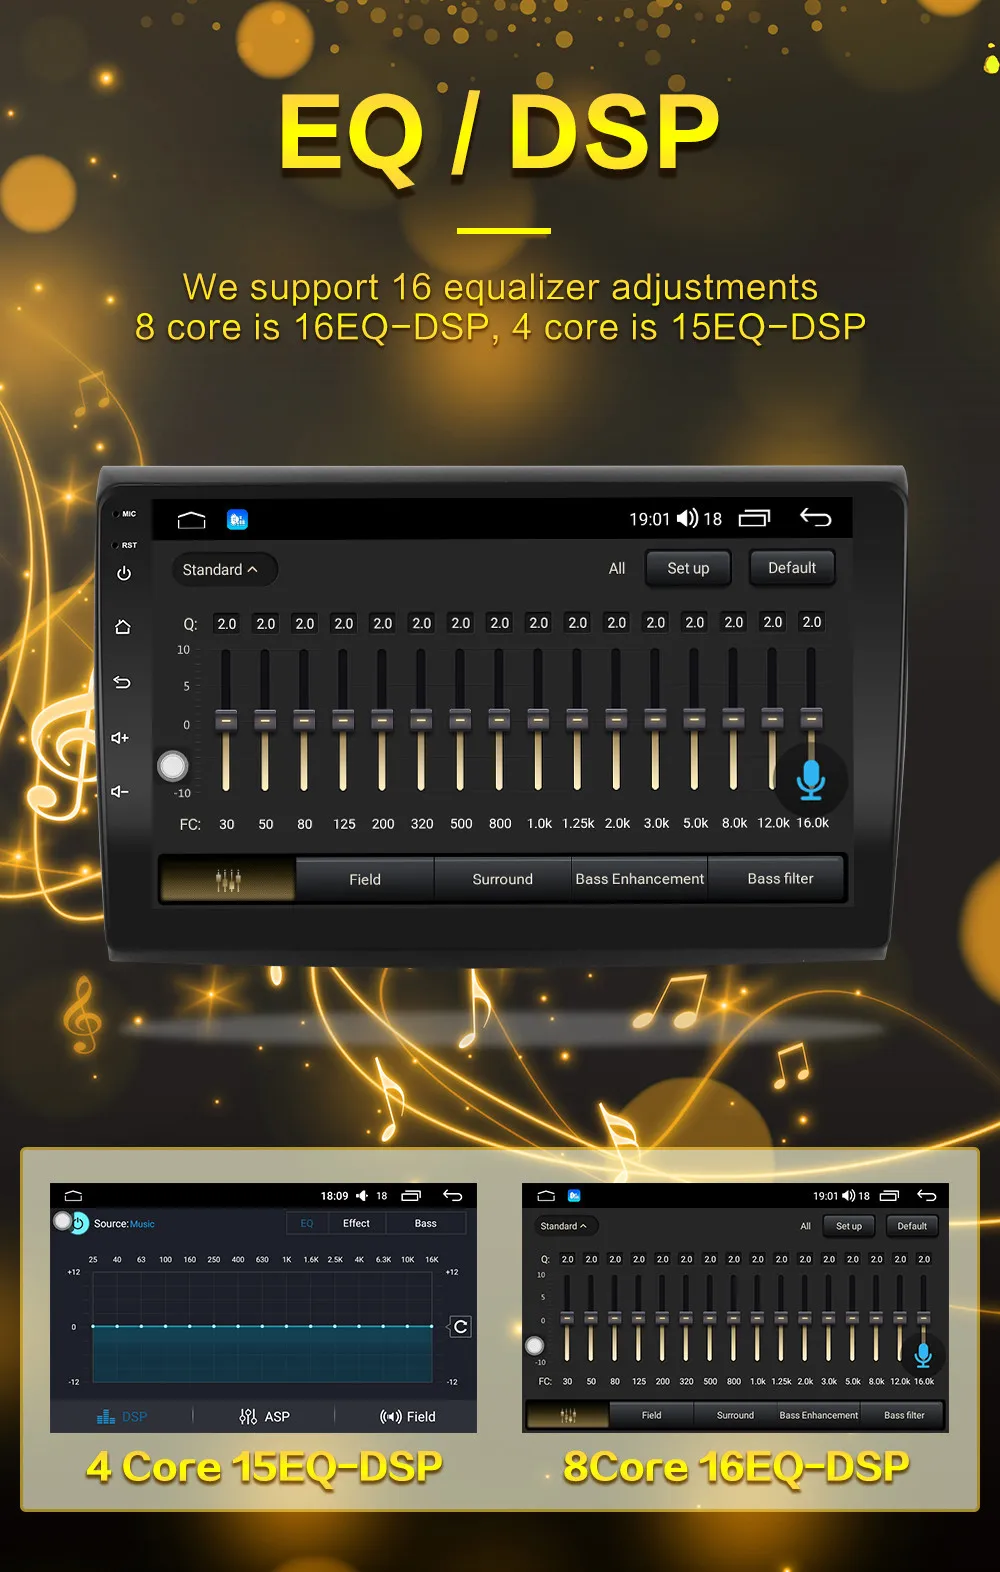Image resolution: width=1000 pixels, height=1572 pixels.
Task: Tap the back arrow on the main unit's sidebar
Action: [x=122, y=682]
